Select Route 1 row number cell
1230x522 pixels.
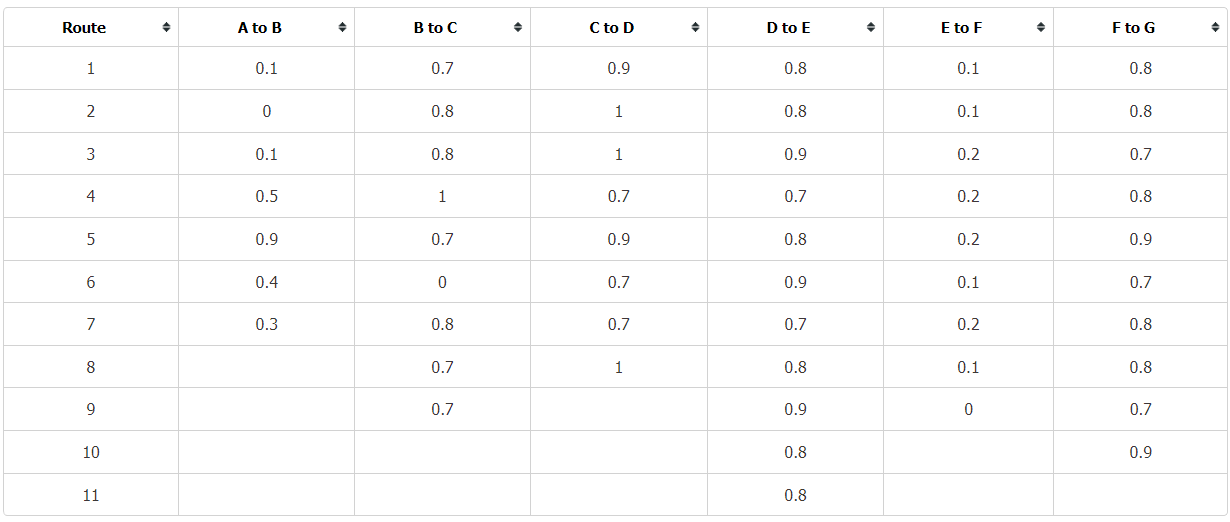click(x=91, y=68)
